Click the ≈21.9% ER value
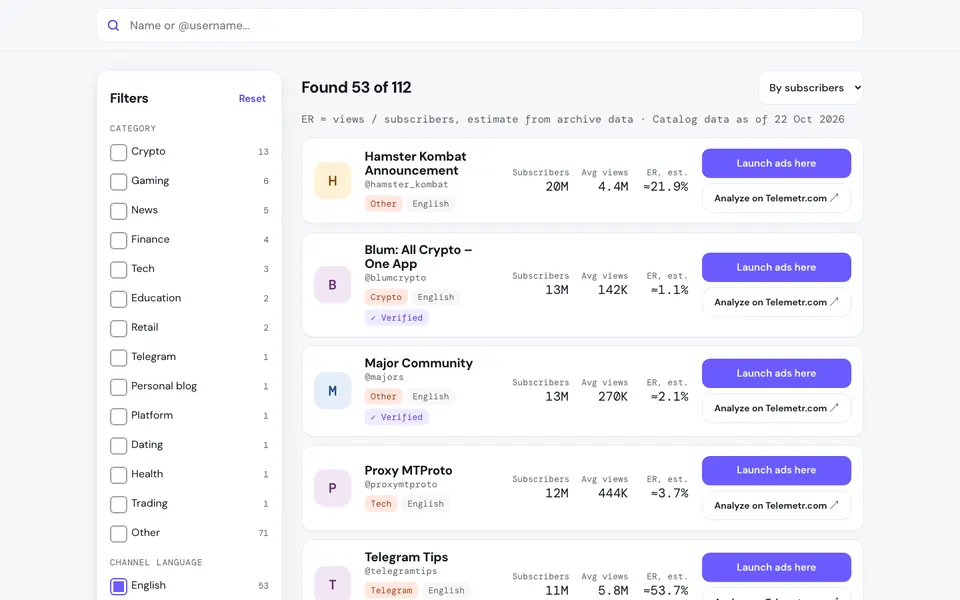Image resolution: width=960 pixels, height=600 pixels. click(666, 187)
